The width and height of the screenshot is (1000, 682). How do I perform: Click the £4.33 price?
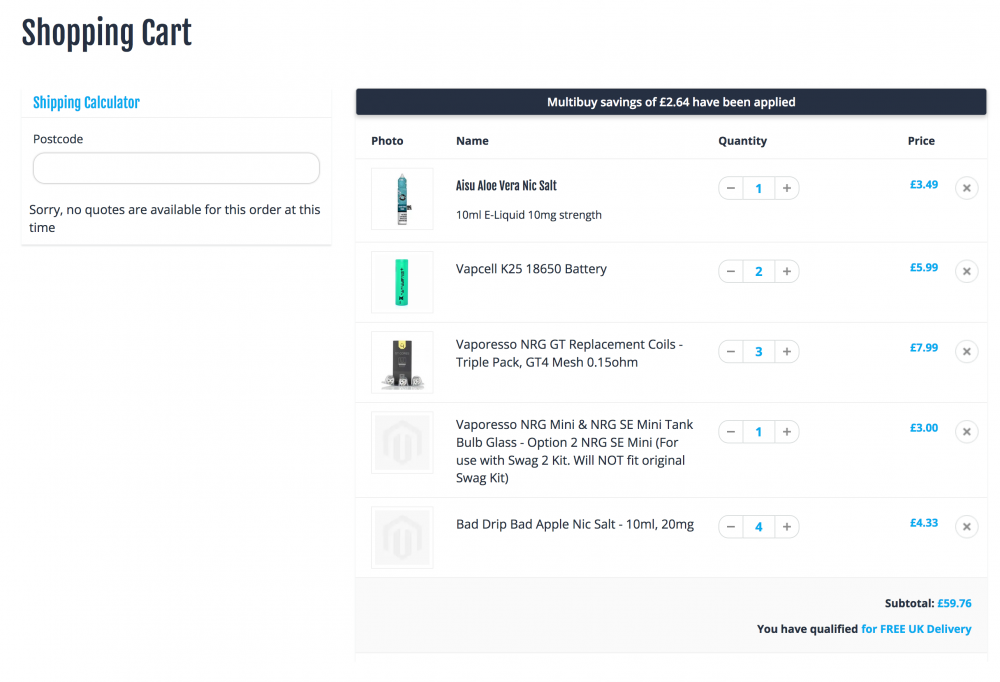coord(924,523)
